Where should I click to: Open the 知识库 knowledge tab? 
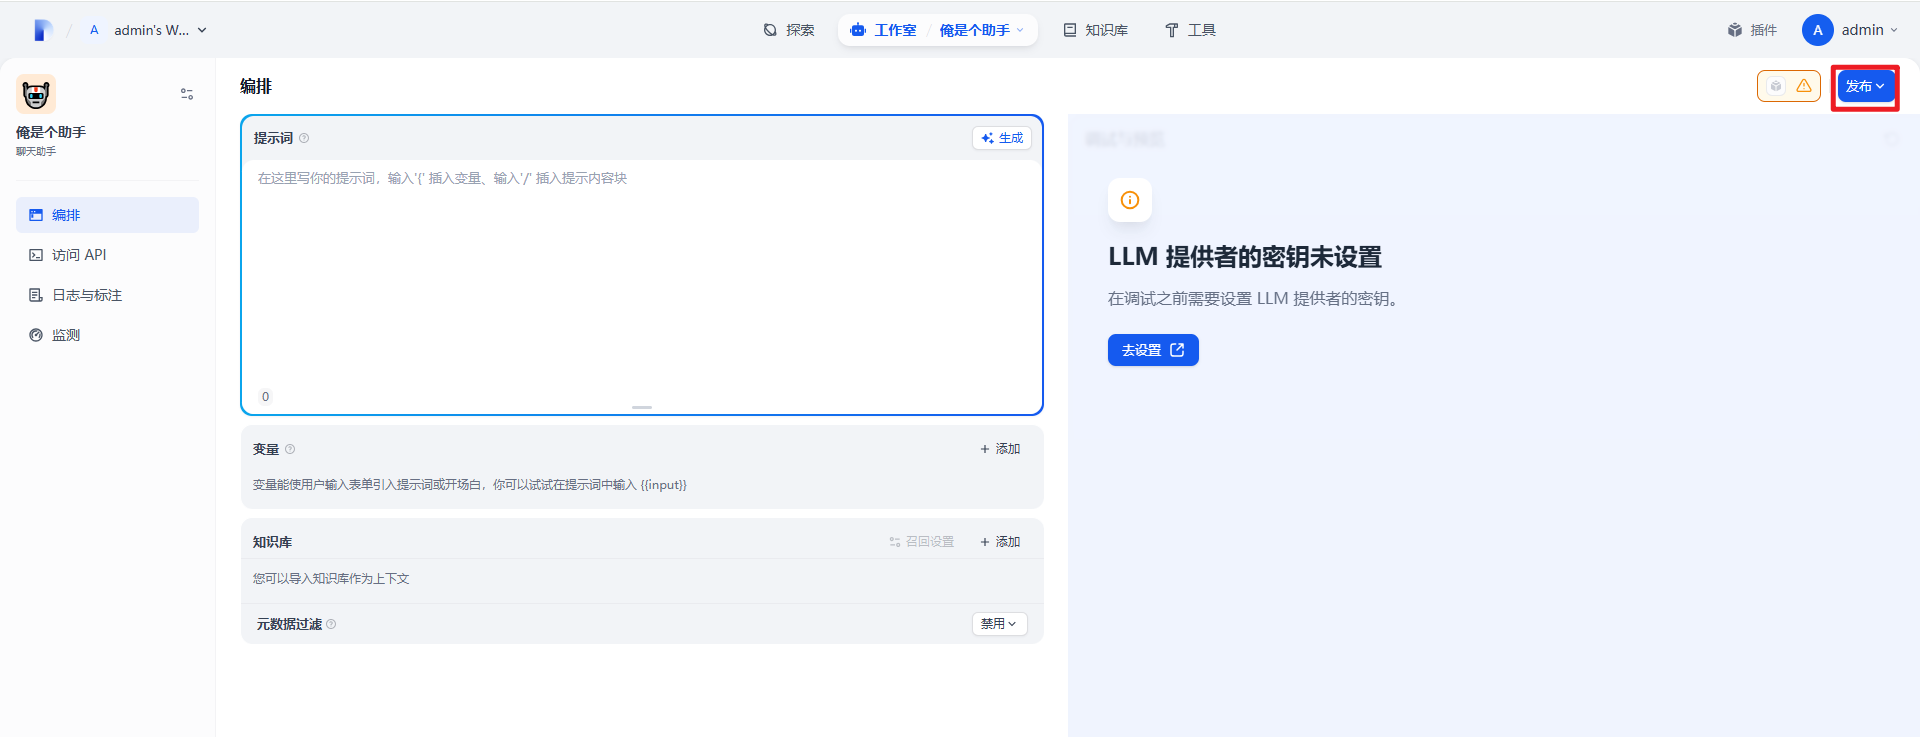[1096, 30]
